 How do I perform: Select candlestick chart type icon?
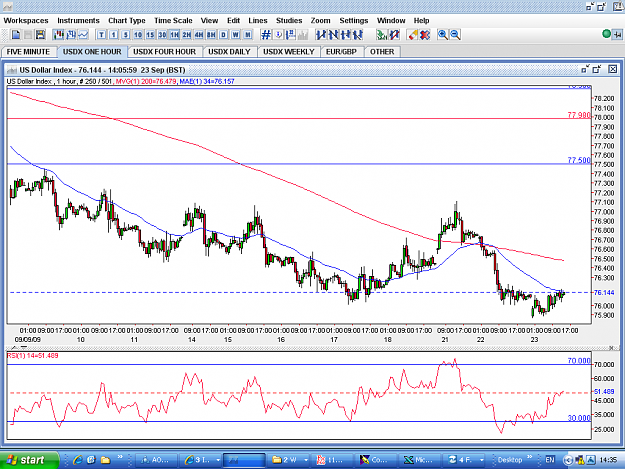[59, 35]
